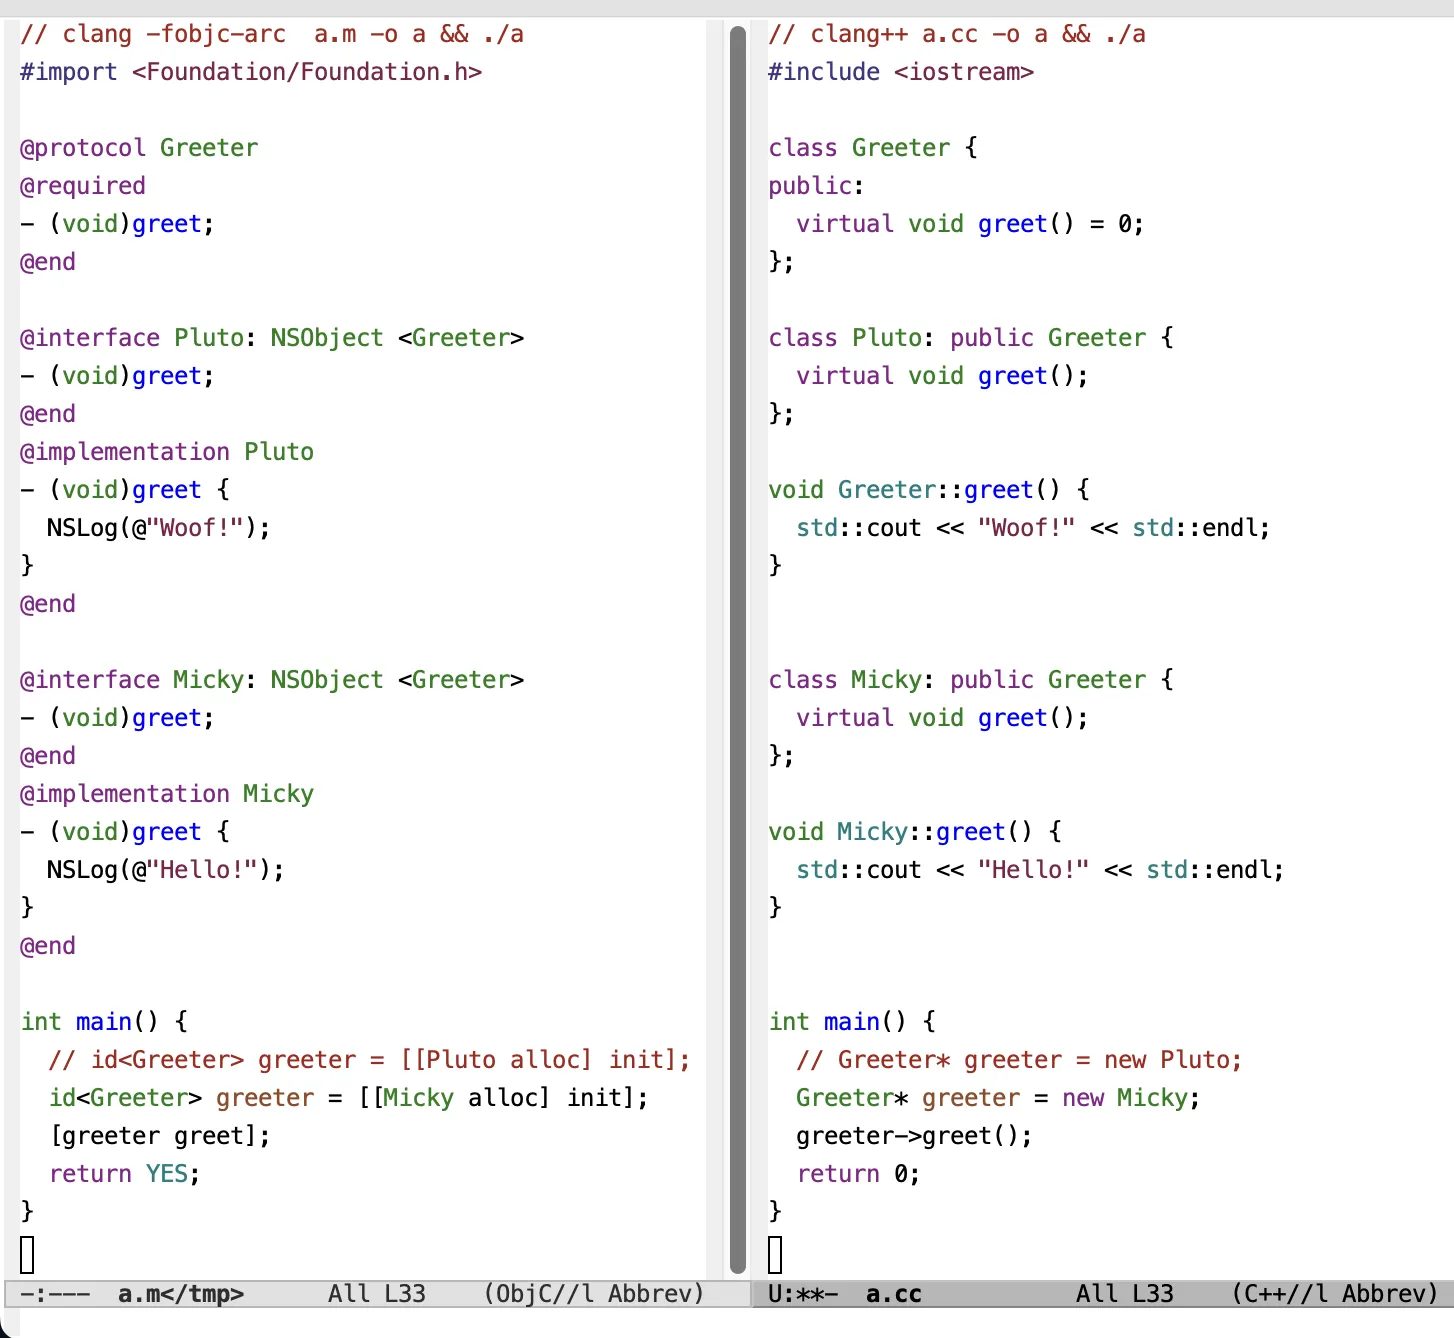Click 'void Micky::greet() {' definition line

pyautogui.click(x=915, y=832)
